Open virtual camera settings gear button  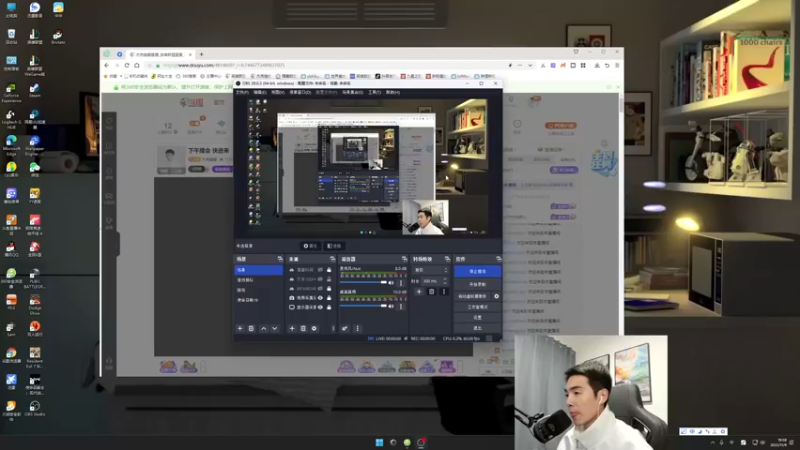pyautogui.click(x=496, y=296)
